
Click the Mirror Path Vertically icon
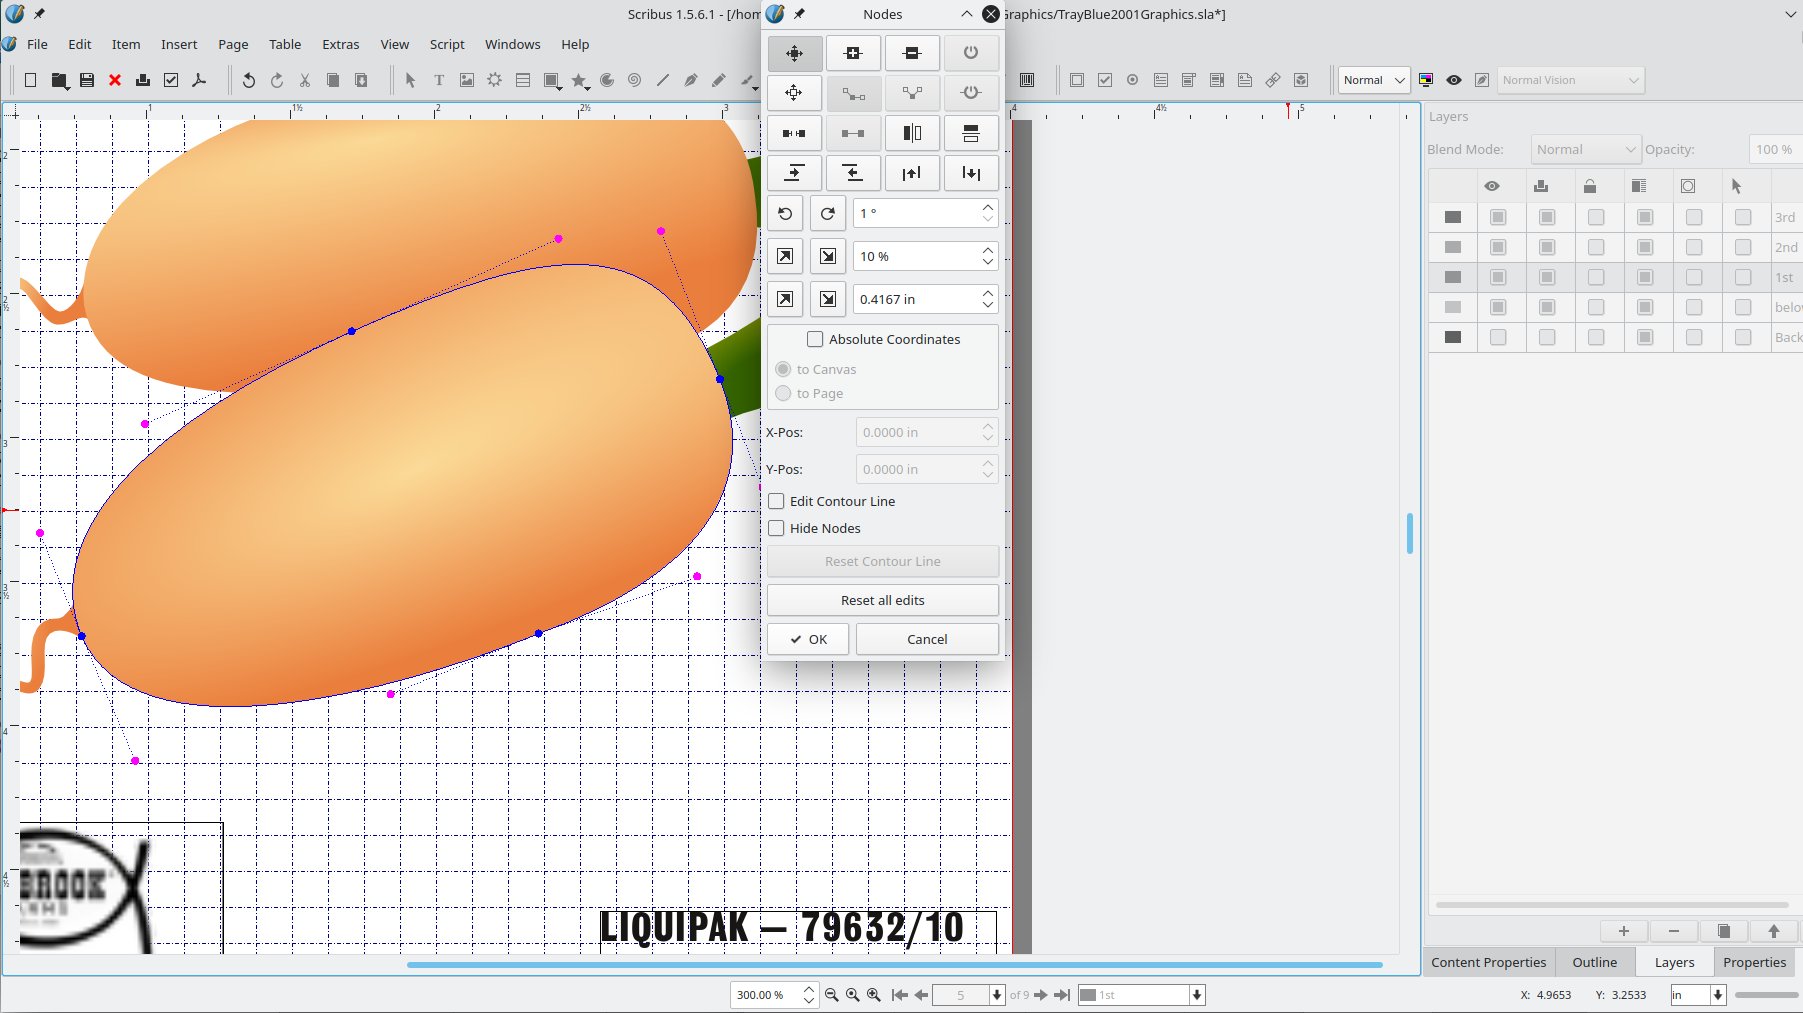pos(971,133)
